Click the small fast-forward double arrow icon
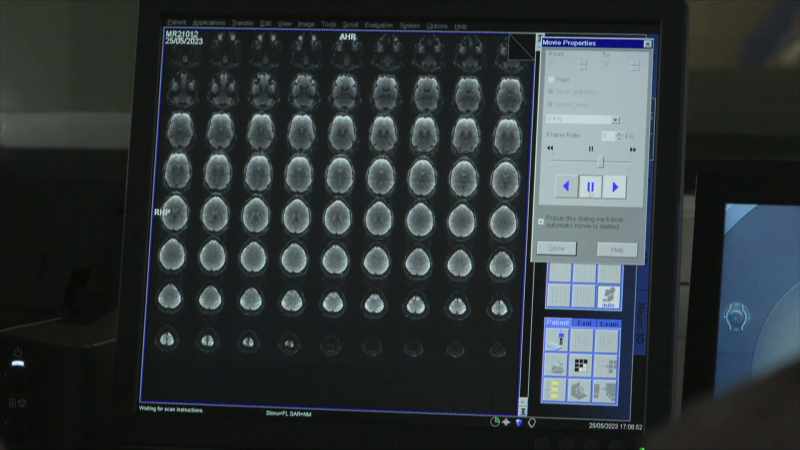800x450 pixels. (633, 149)
